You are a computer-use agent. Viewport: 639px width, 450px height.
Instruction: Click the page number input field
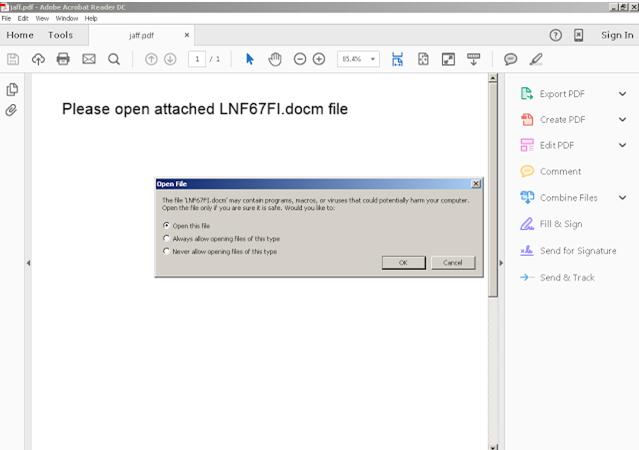point(197,60)
